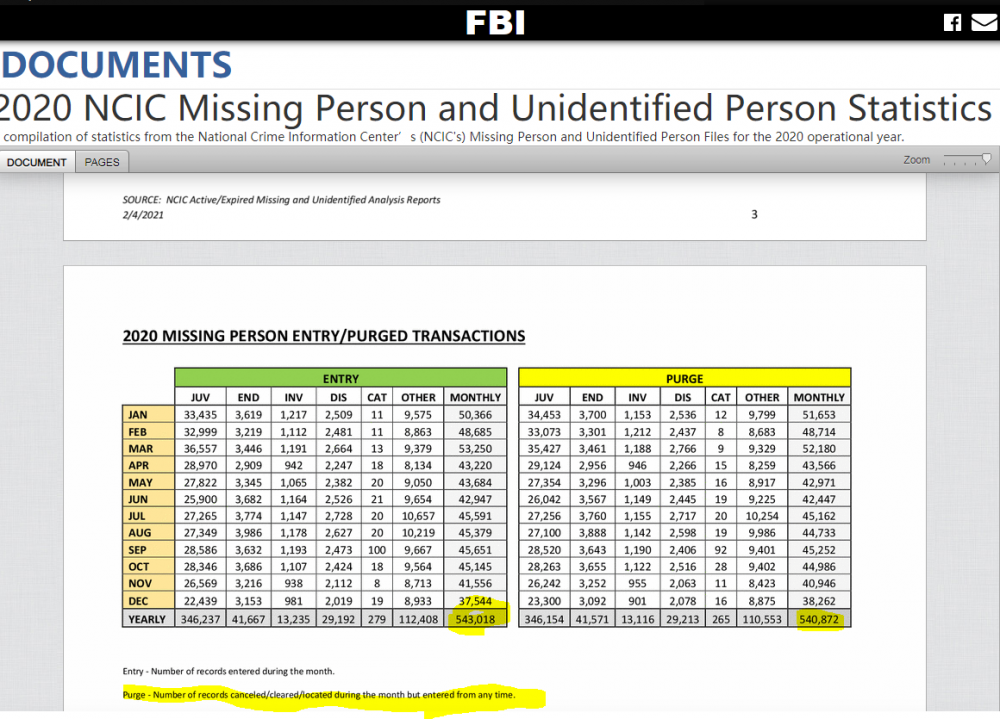Click the yellow PURGE table header

[685, 379]
